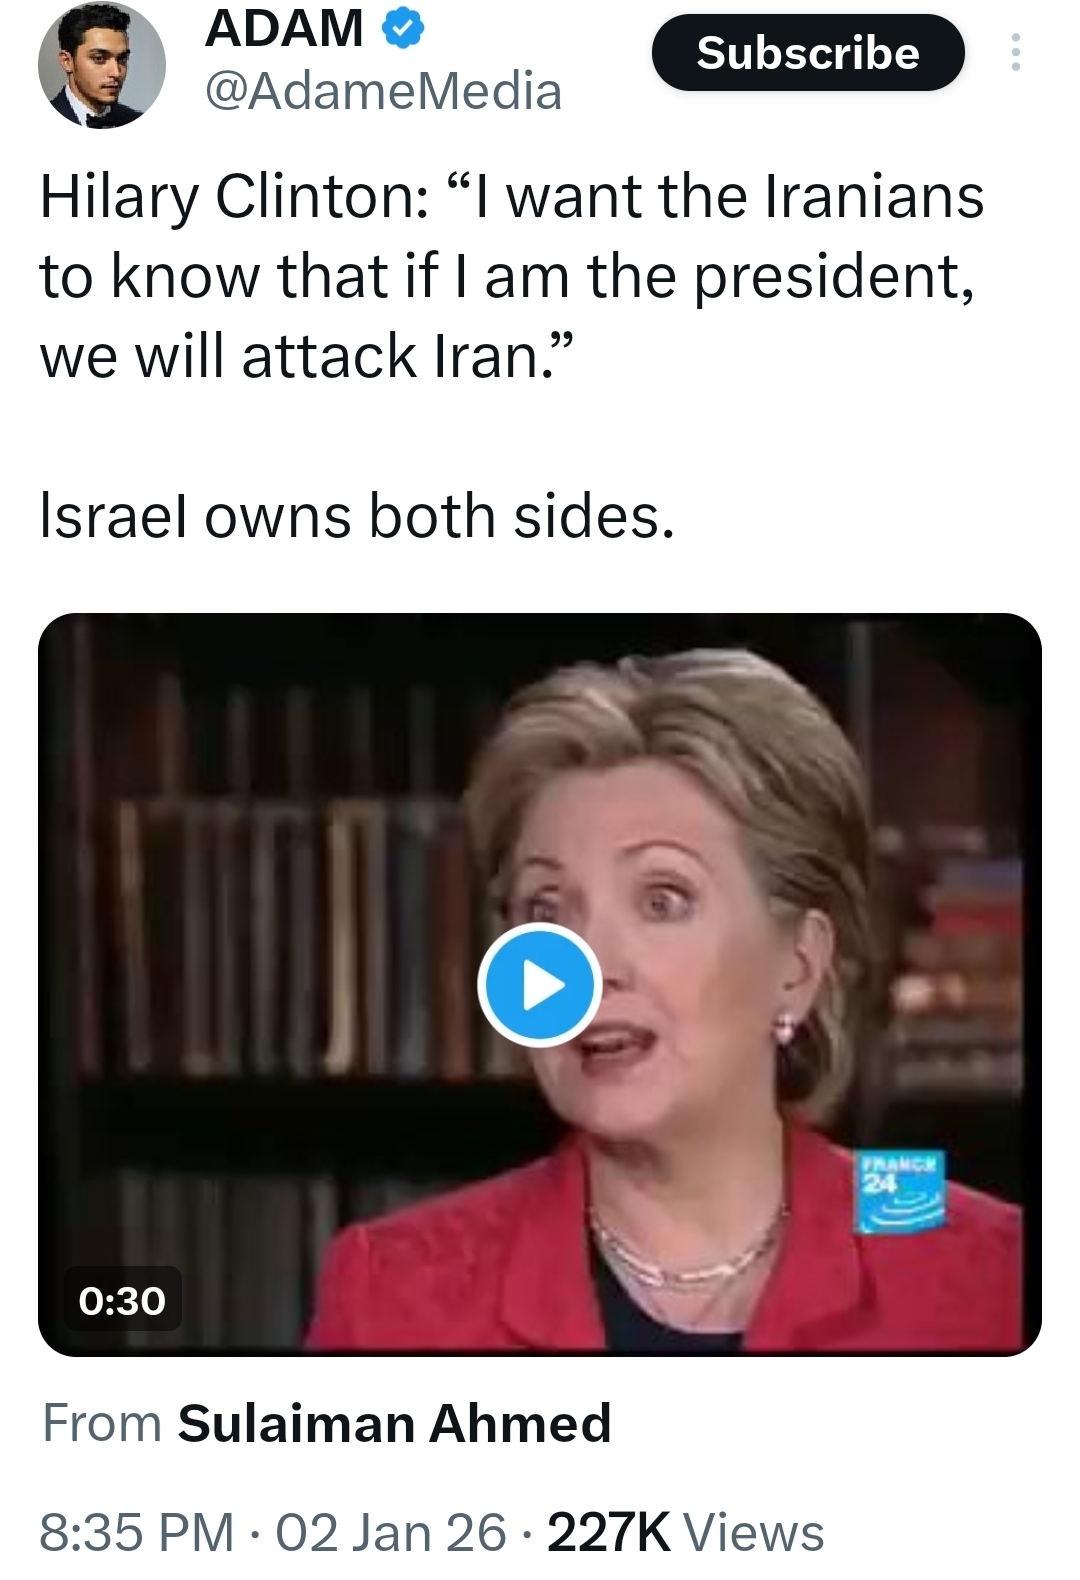The height and width of the screenshot is (1580, 1080).
Task: Open the ADAM profile avatar photo
Action: point(102,65)
